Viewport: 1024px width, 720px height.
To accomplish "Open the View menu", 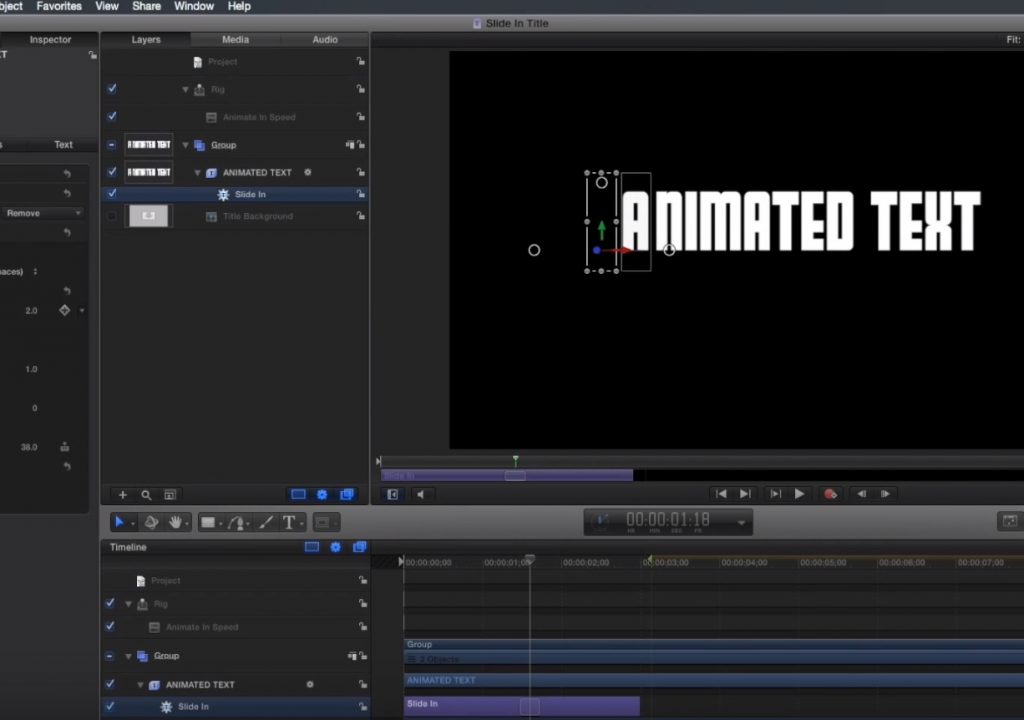I will point(106,6).
